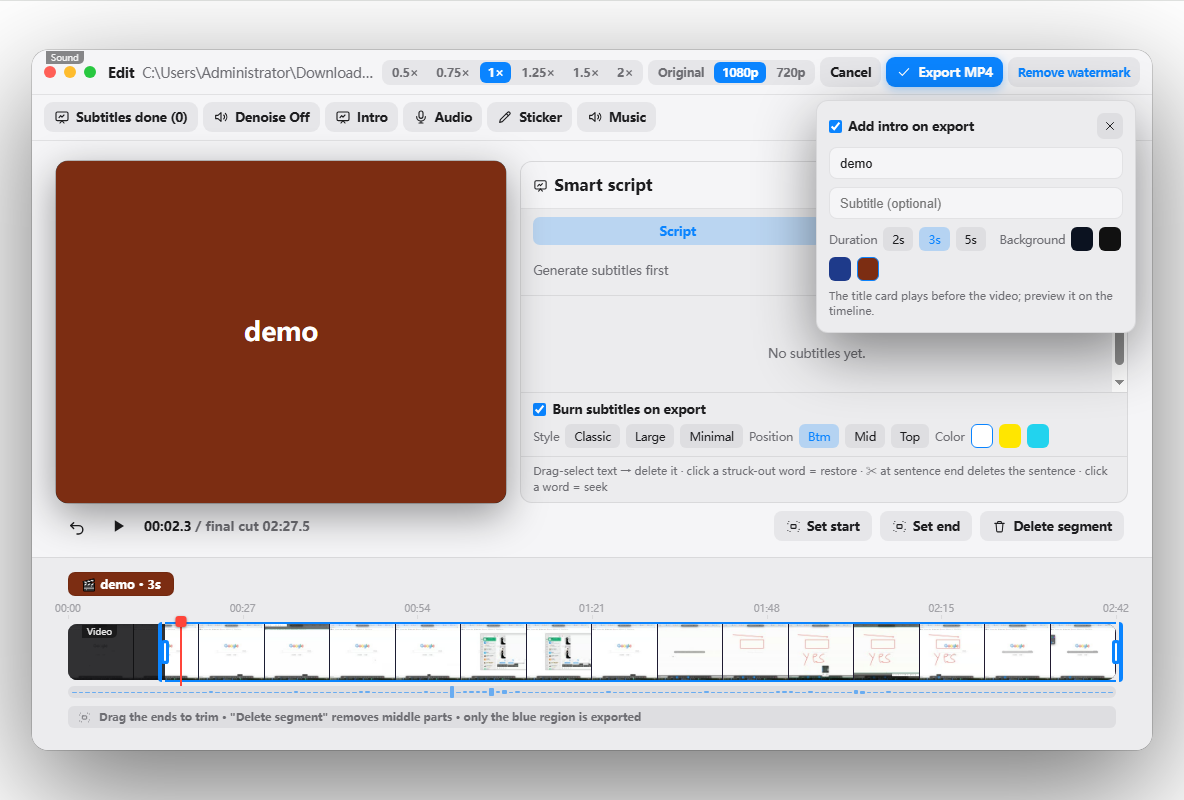Click Set start button
This screenshot has width=1184, height=800.
click(823, 527)
